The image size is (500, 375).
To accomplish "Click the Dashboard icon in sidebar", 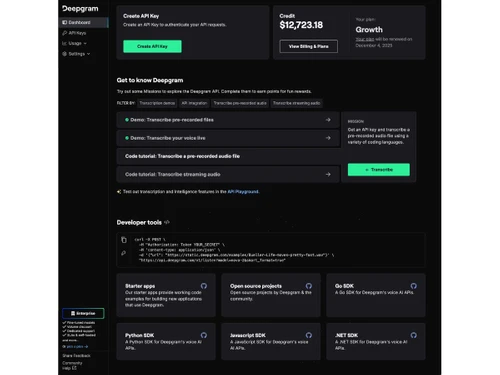I will pos(65,22).
